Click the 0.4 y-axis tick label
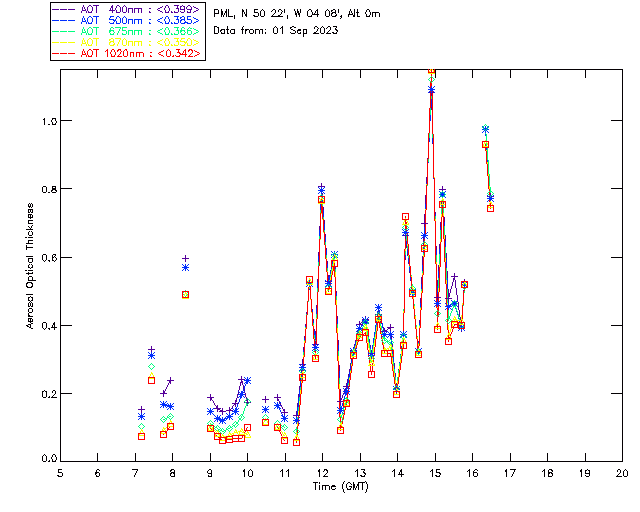640x512 pixels. click(x=49, y=326)
